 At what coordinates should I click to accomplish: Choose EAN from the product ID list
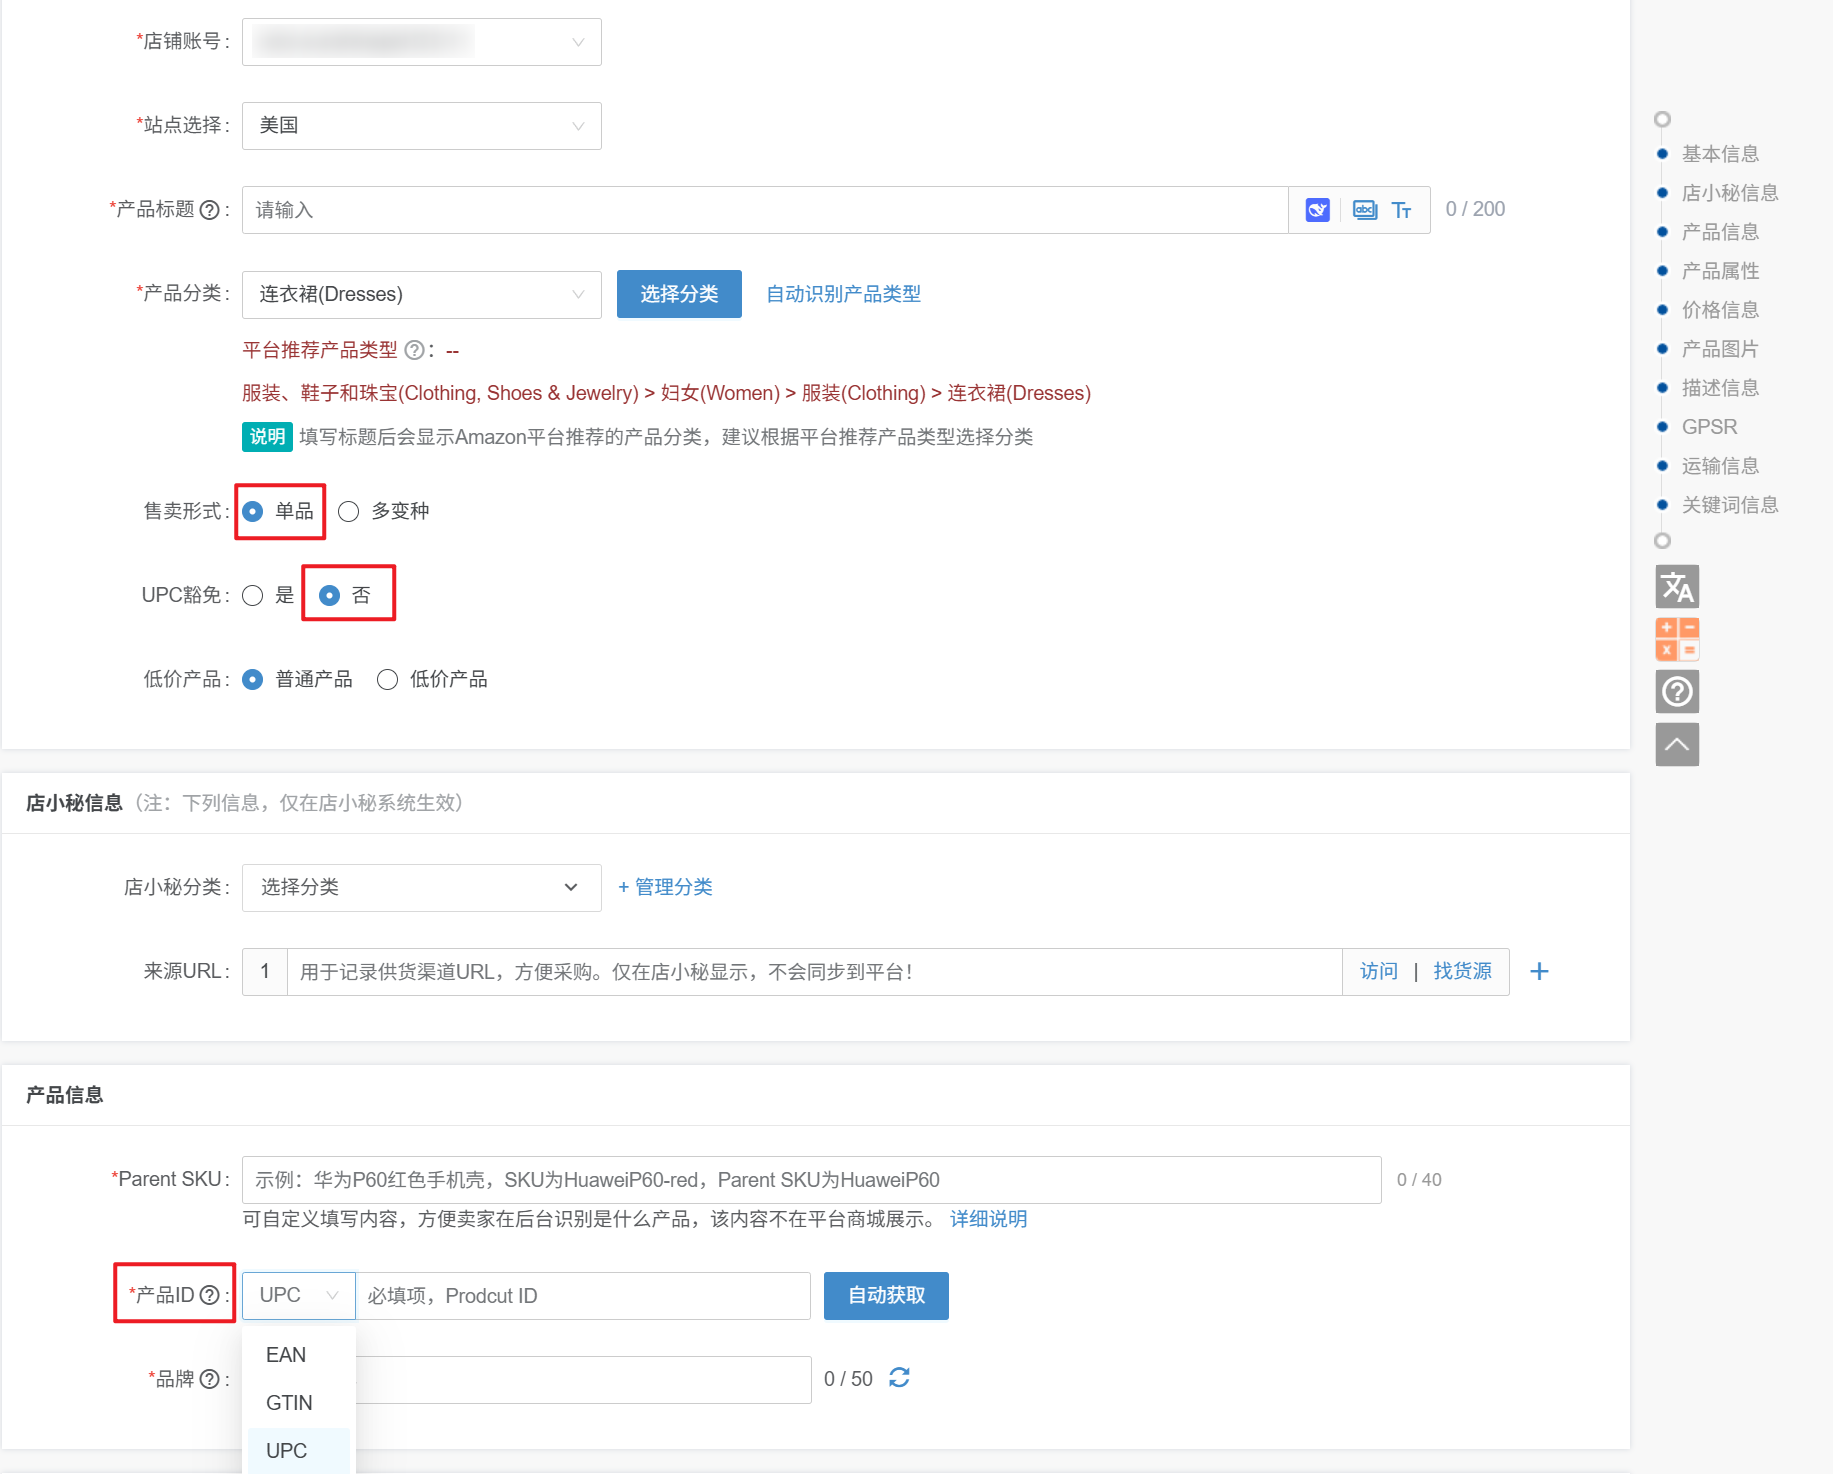286,1355
